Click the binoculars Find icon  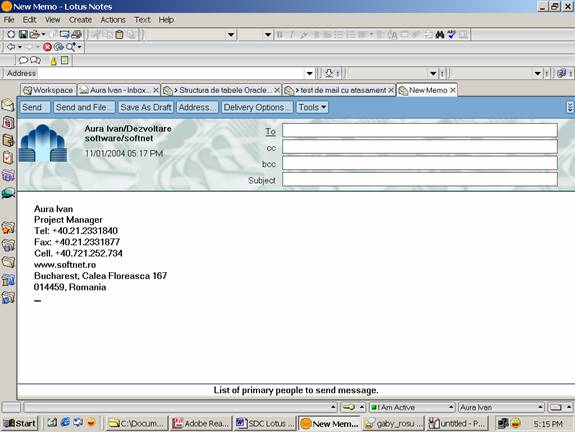click(440, 34)
